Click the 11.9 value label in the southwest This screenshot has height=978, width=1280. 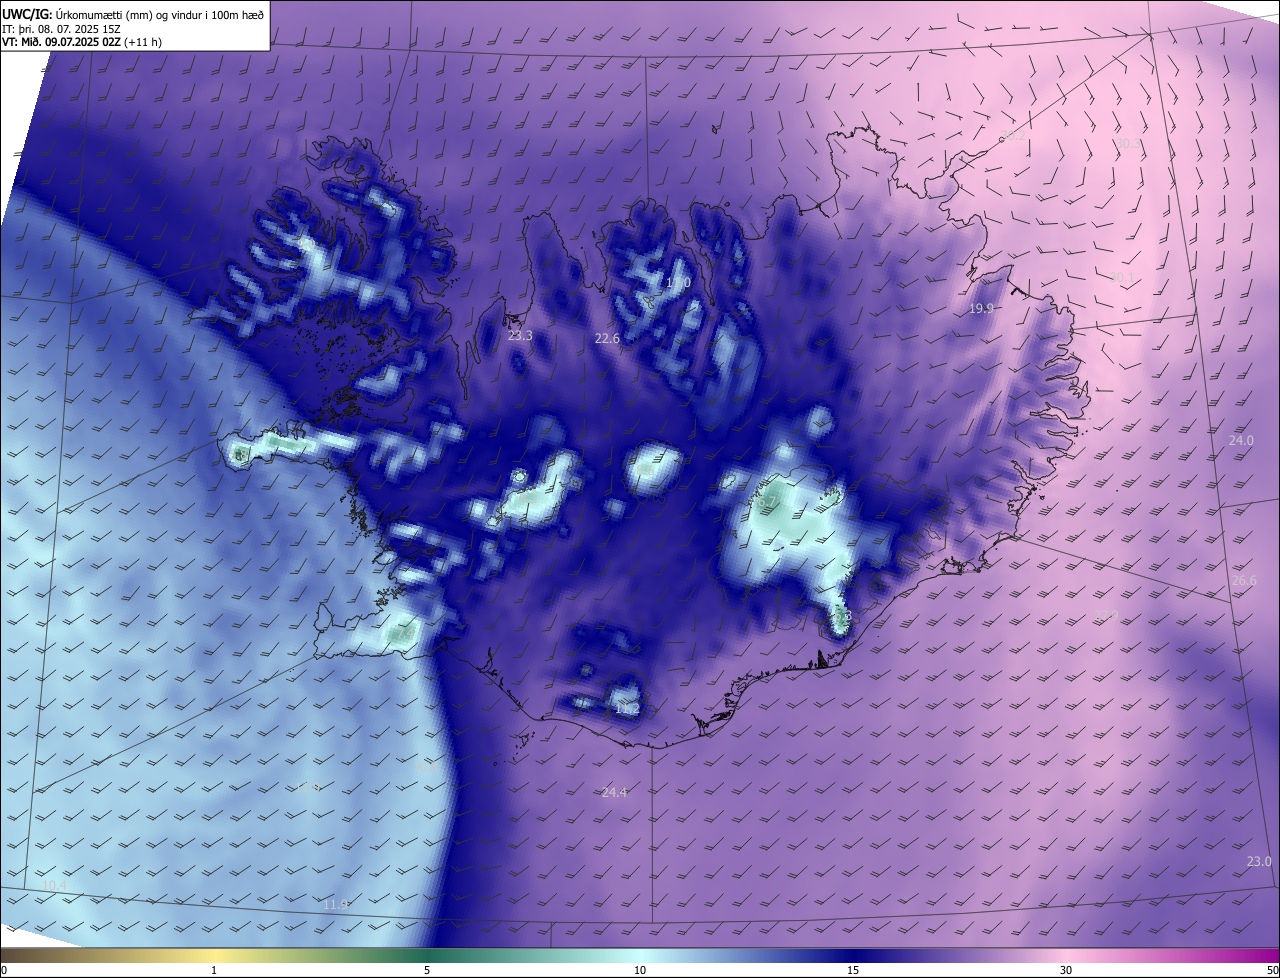[336, 905]
